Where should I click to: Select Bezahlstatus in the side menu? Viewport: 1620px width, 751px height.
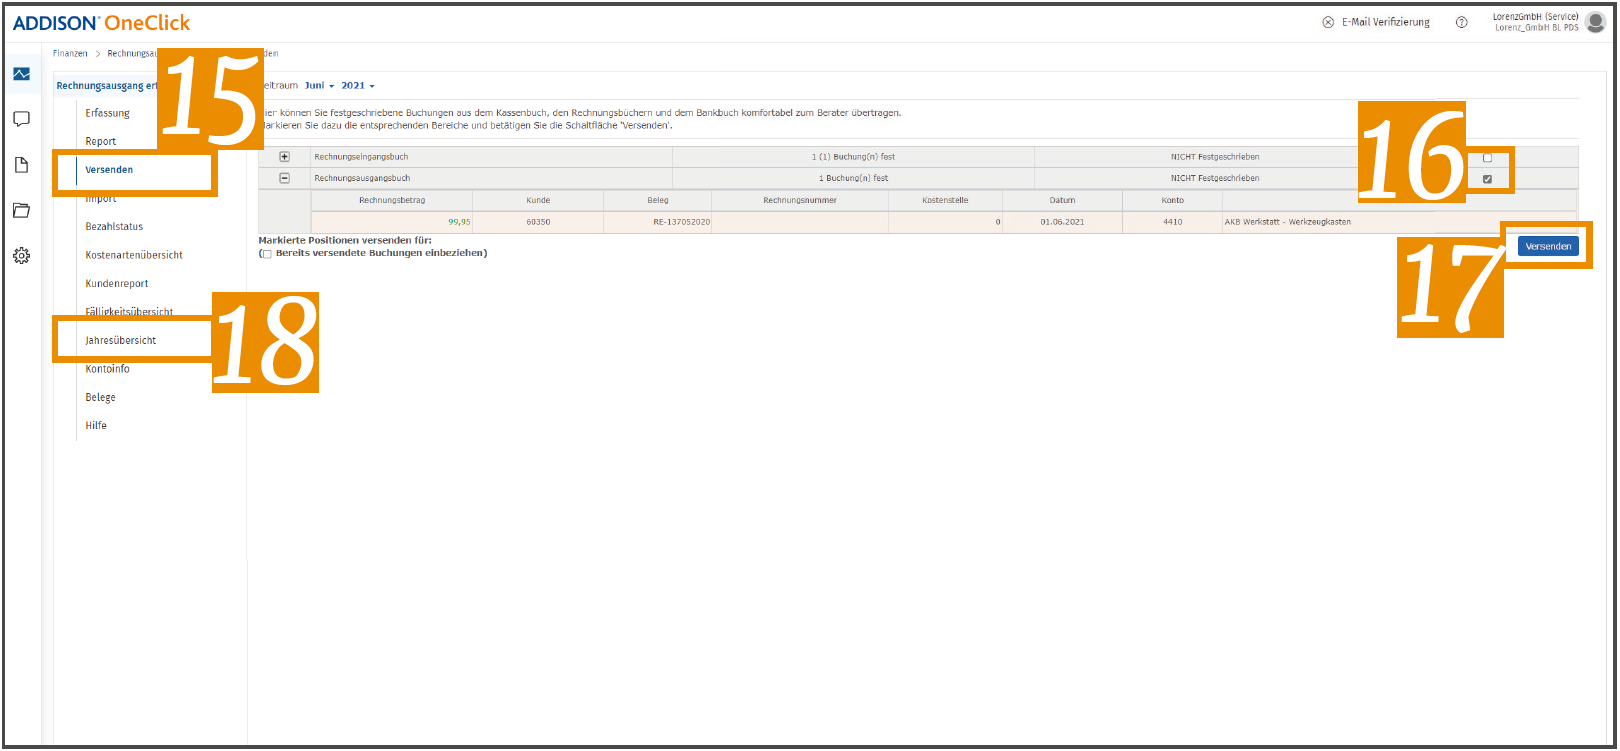[x=114, y=227]
